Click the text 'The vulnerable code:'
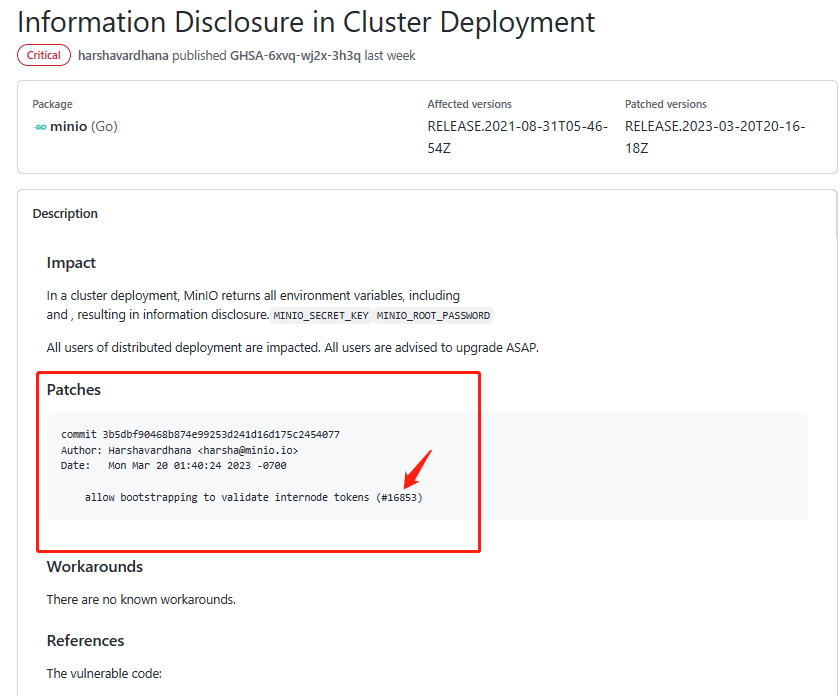The width and height of the screenshot is (840, 696). 104,673
